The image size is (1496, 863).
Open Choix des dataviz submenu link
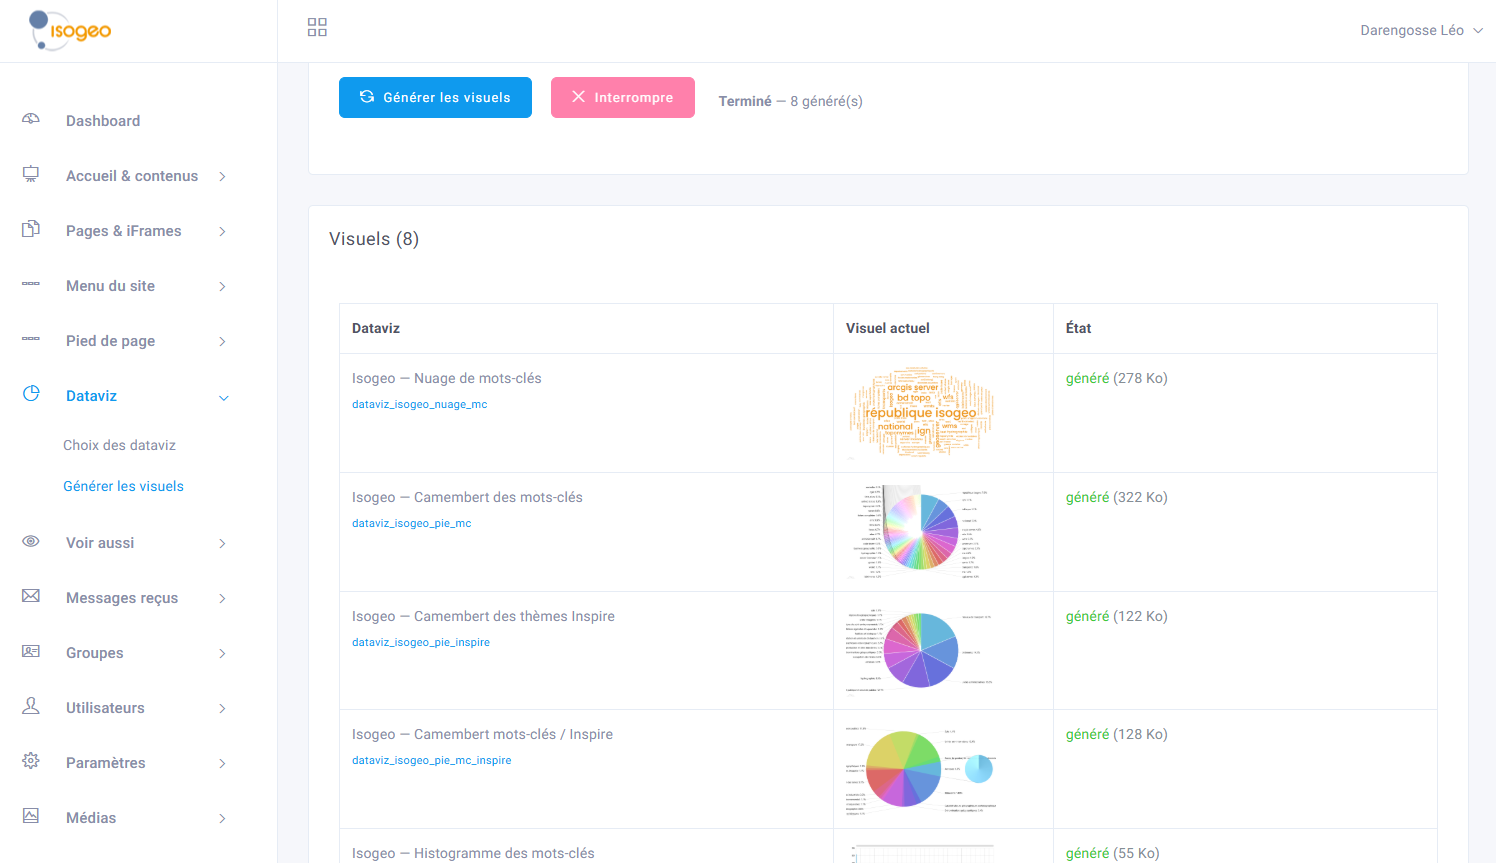coord(119,445)
